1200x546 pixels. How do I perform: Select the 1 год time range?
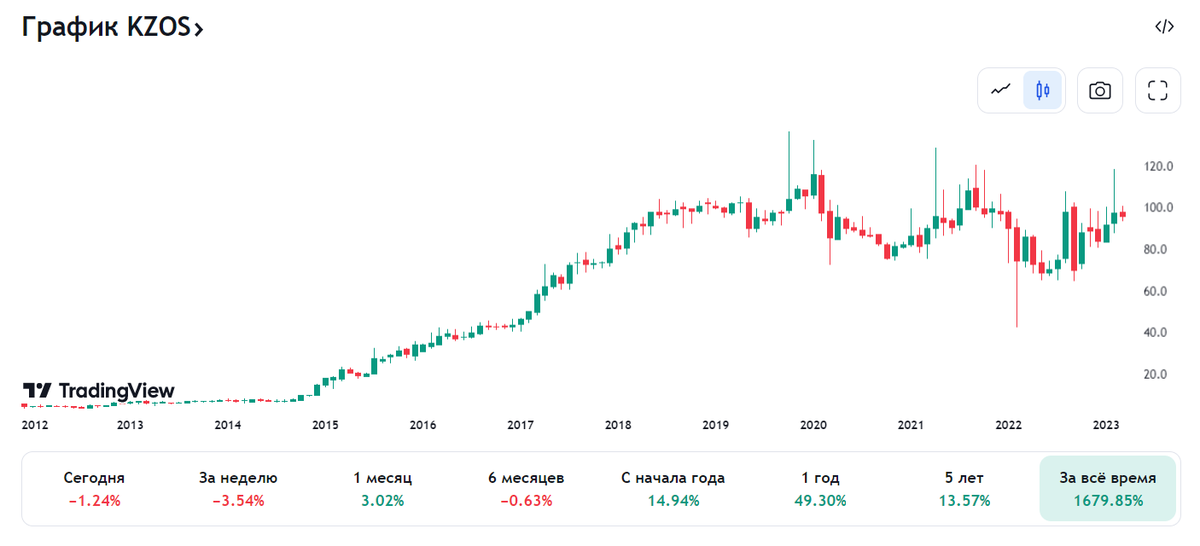[x=820, y=488]
